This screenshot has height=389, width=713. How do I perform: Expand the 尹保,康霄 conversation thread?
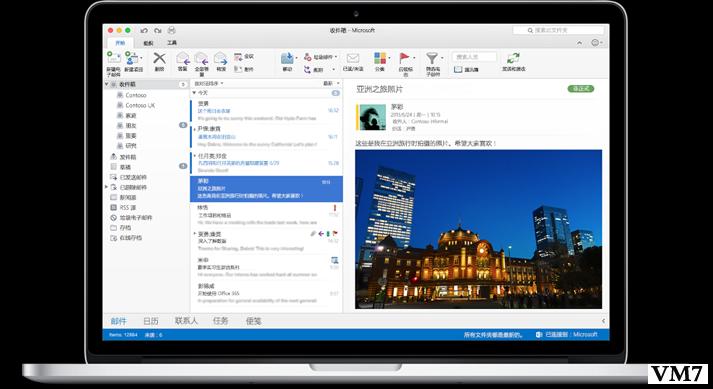pyautogui.click(x=195, y=129)
